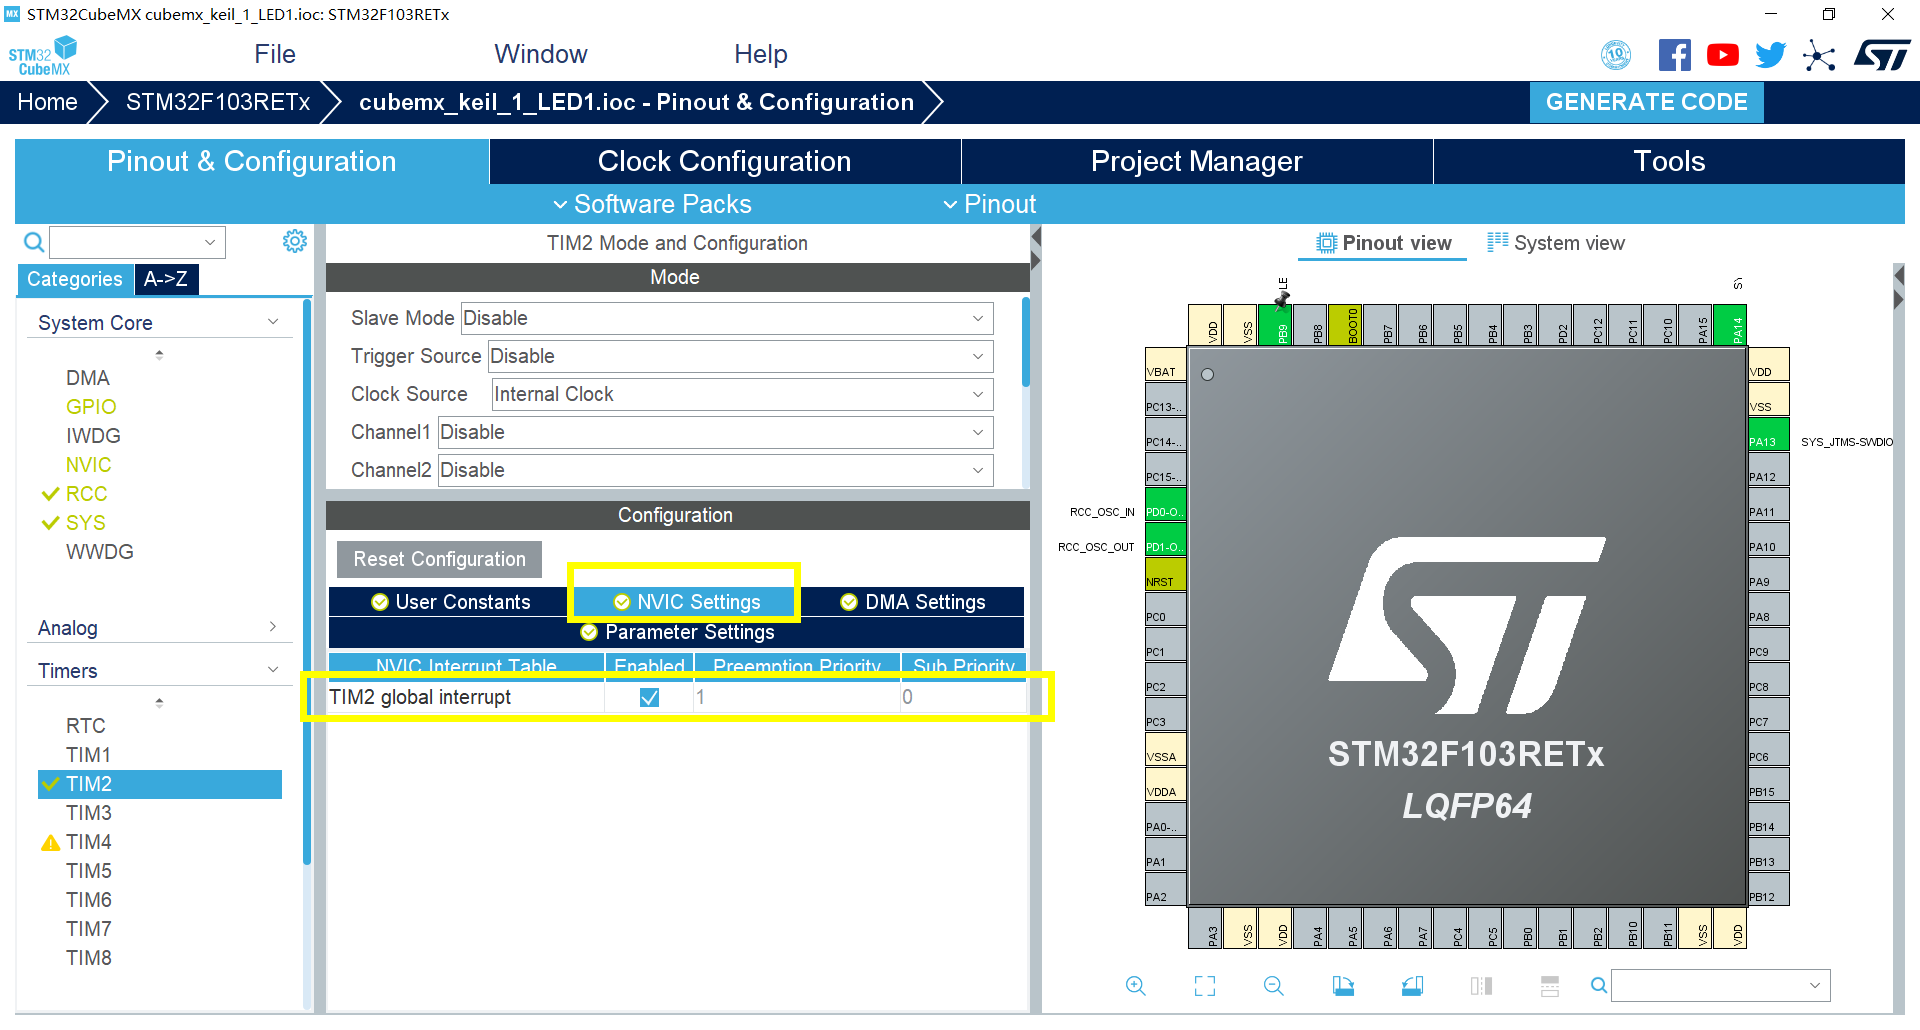
Task: Click the STM32F103RETx breadcrumb
Action: point(218,102)
